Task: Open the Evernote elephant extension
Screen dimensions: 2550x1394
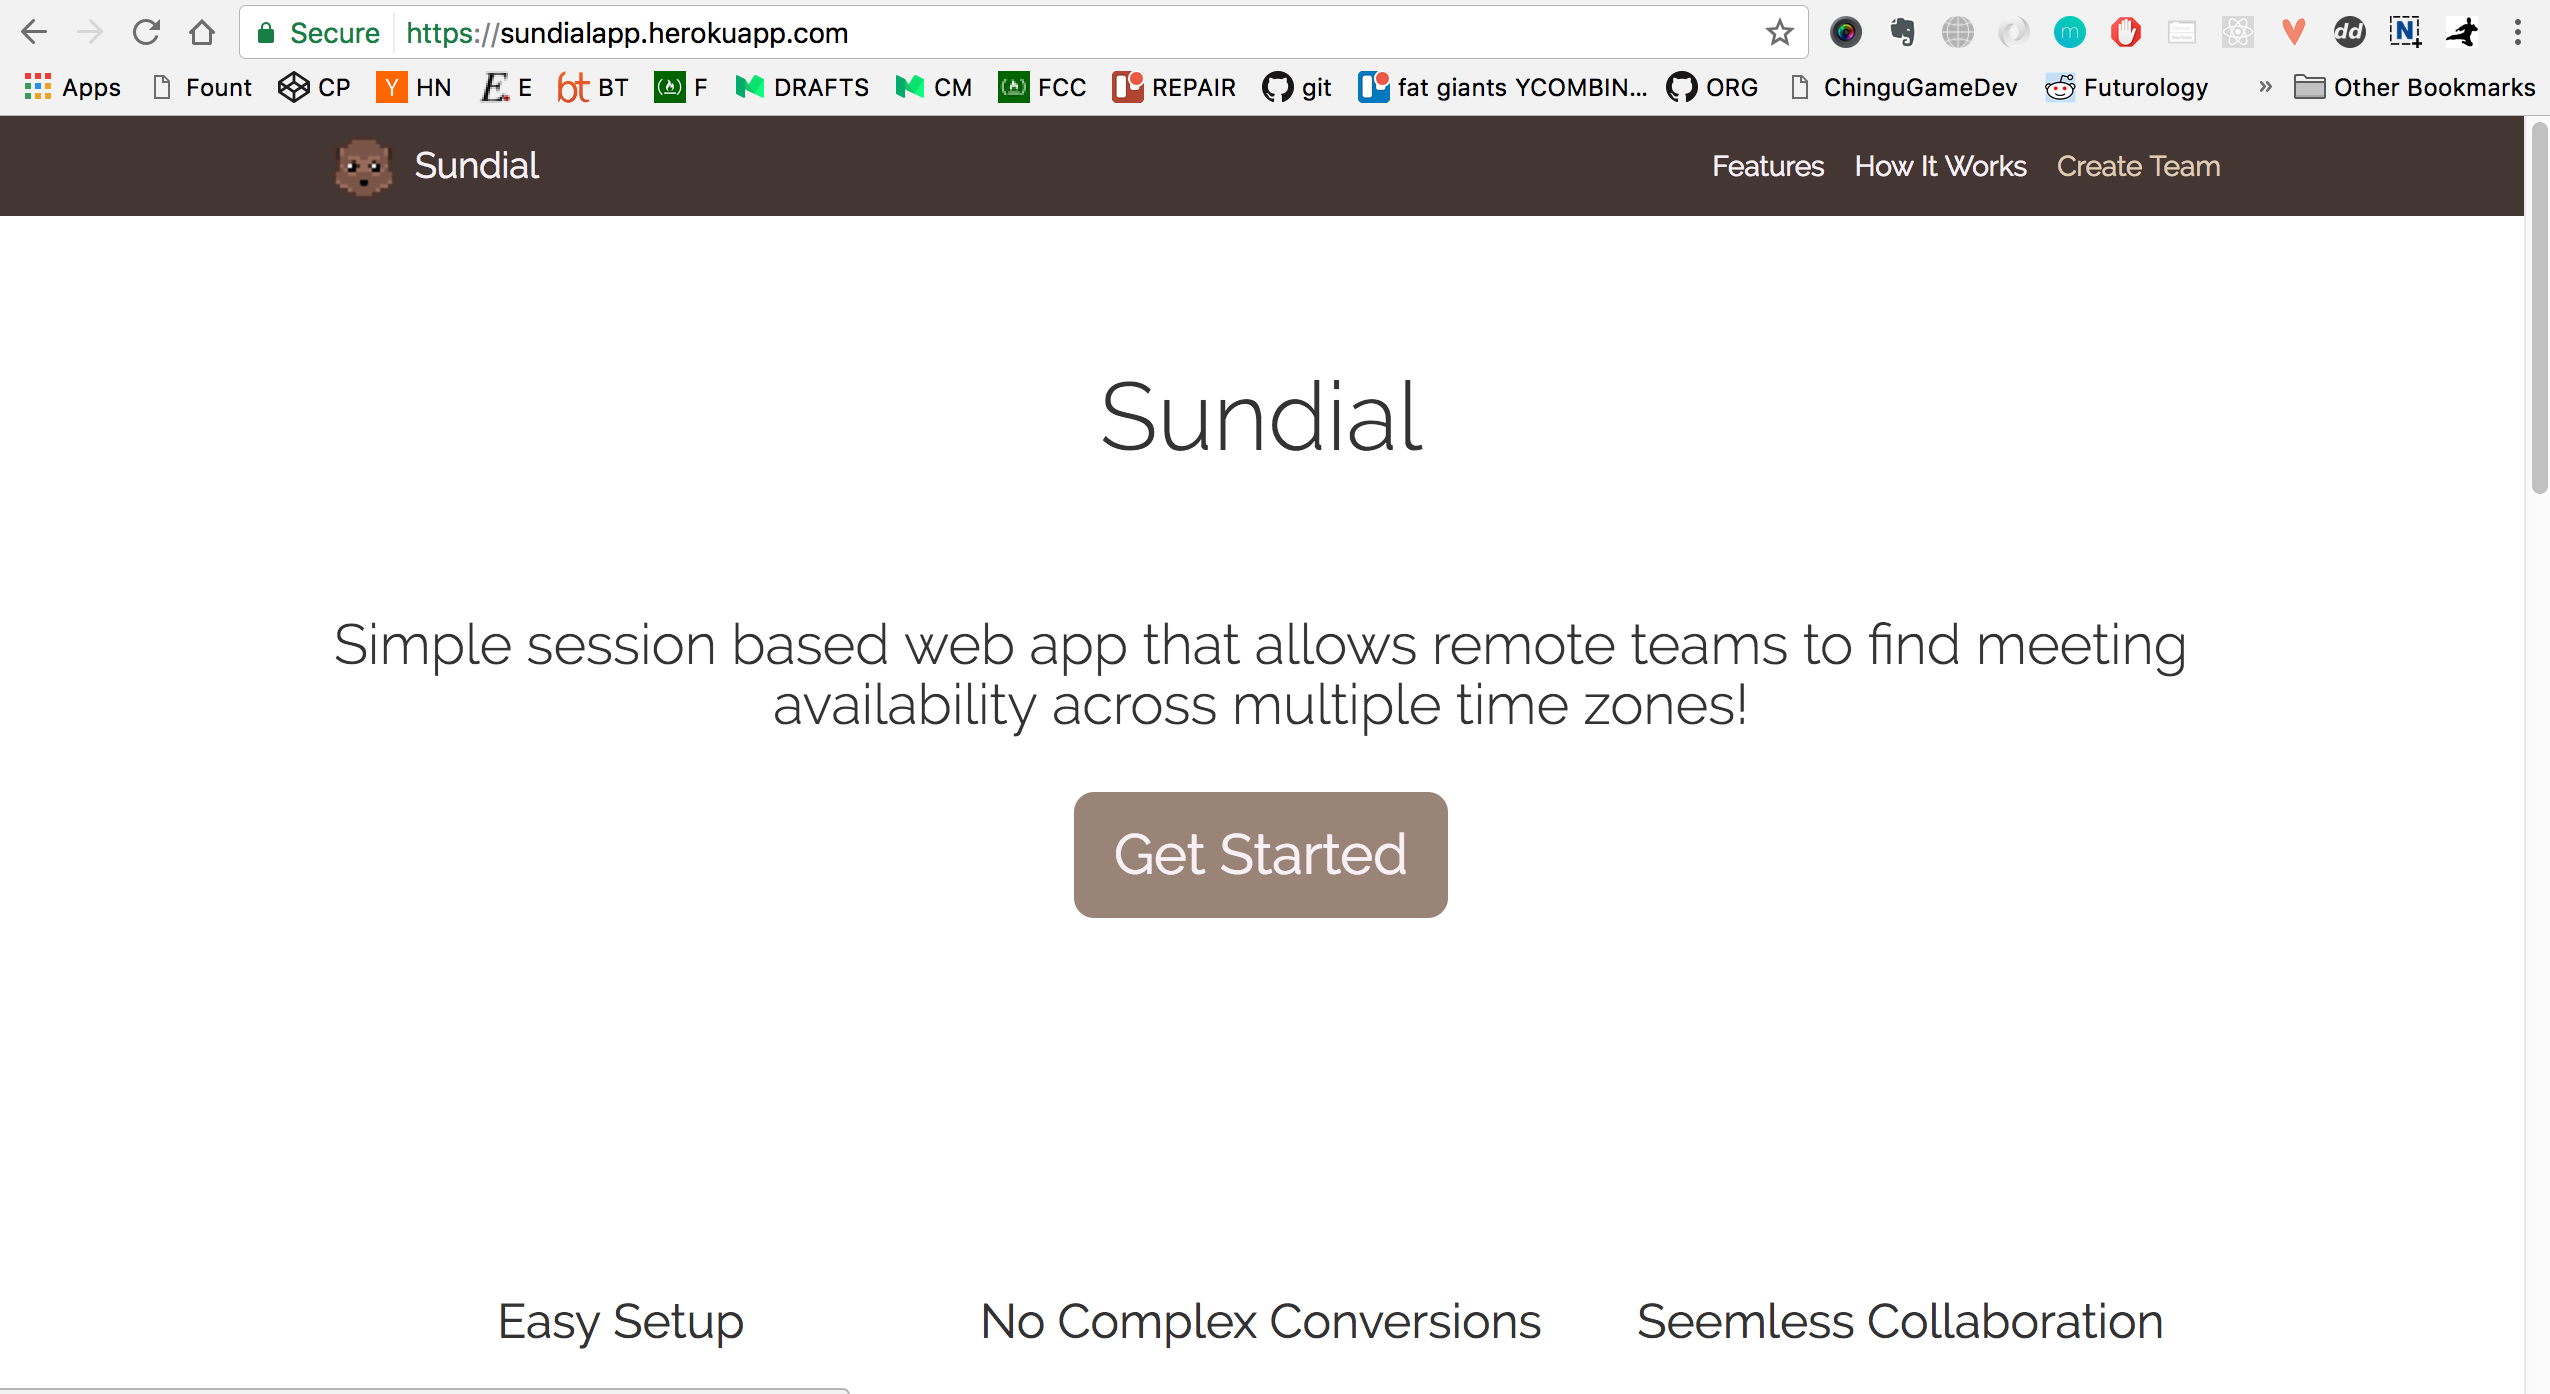Action: tap(1902, 33)
